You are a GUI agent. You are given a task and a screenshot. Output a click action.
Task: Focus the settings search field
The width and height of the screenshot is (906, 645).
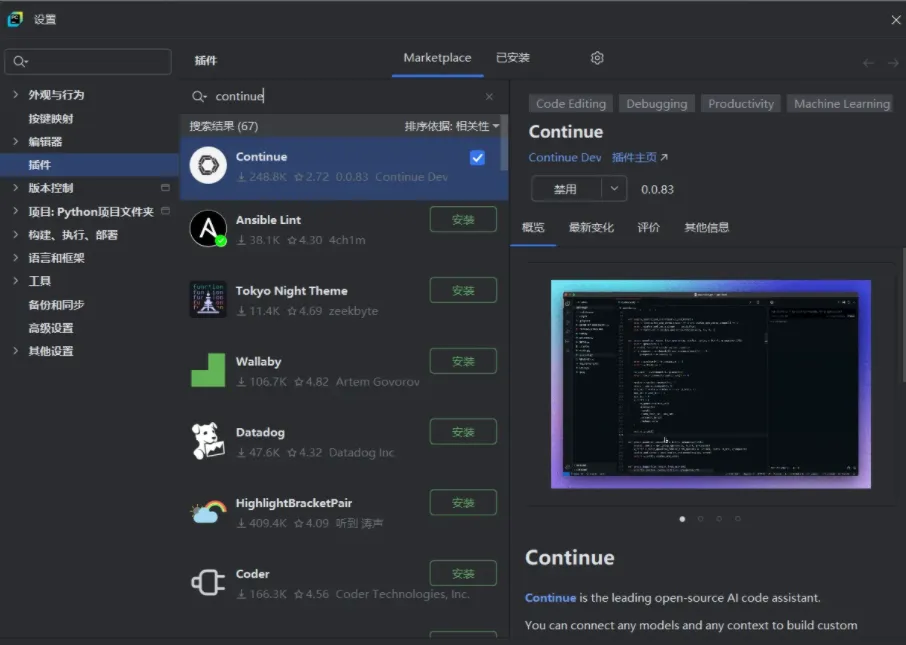click(x=88, y=61)
